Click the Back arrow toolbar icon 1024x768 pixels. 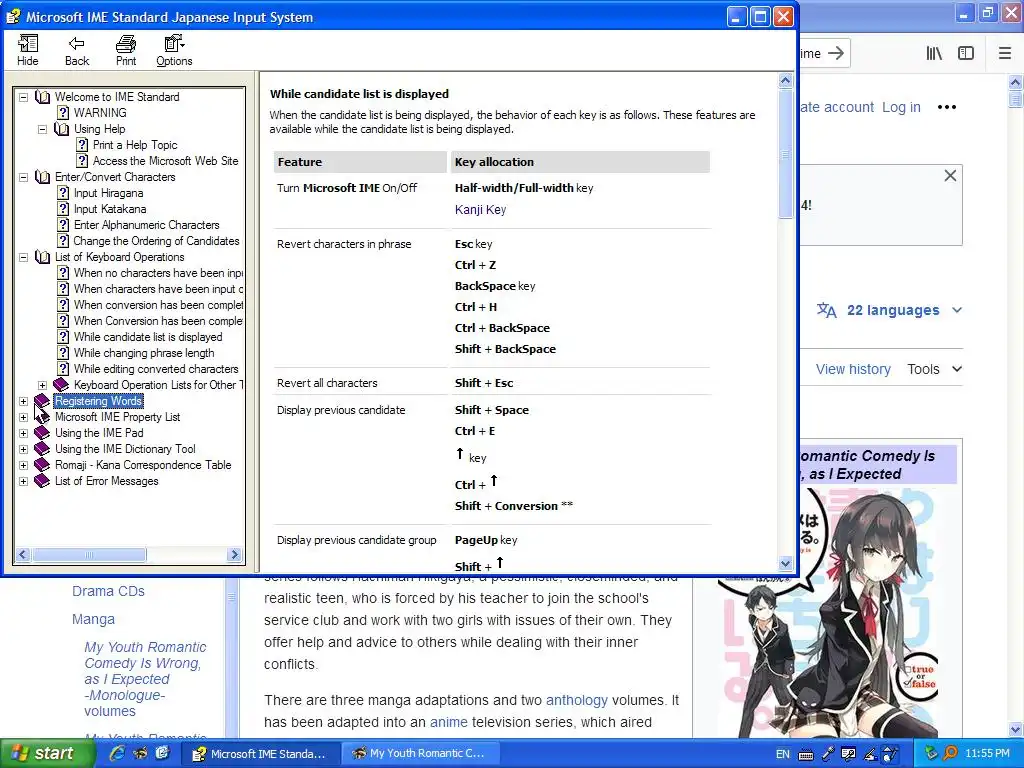76,51
